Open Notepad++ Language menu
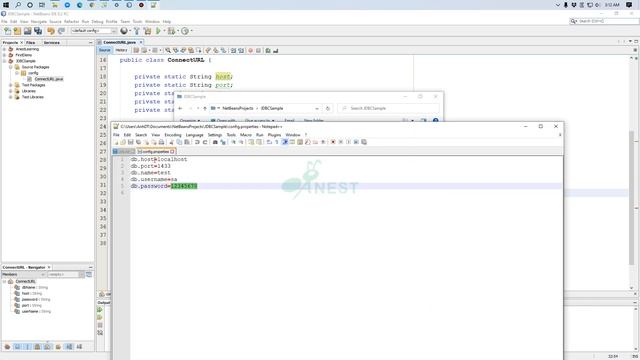Viewport: 640px width, 360px height. 194,135
